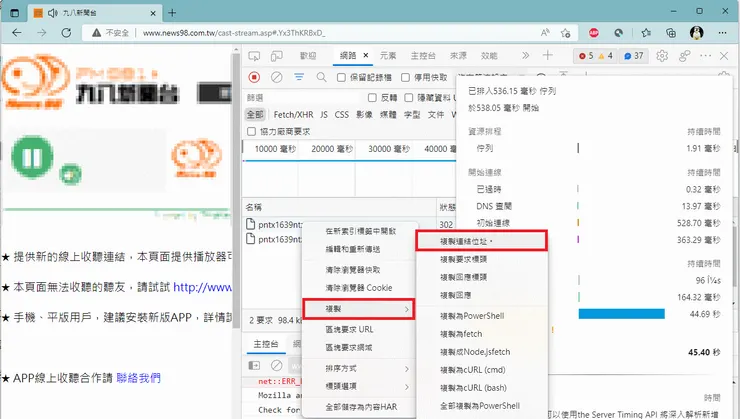Tick the 協力廠商要求 checkbox
Image resolution: width=740 pixels, height=419 pixels.
(252, 131)
